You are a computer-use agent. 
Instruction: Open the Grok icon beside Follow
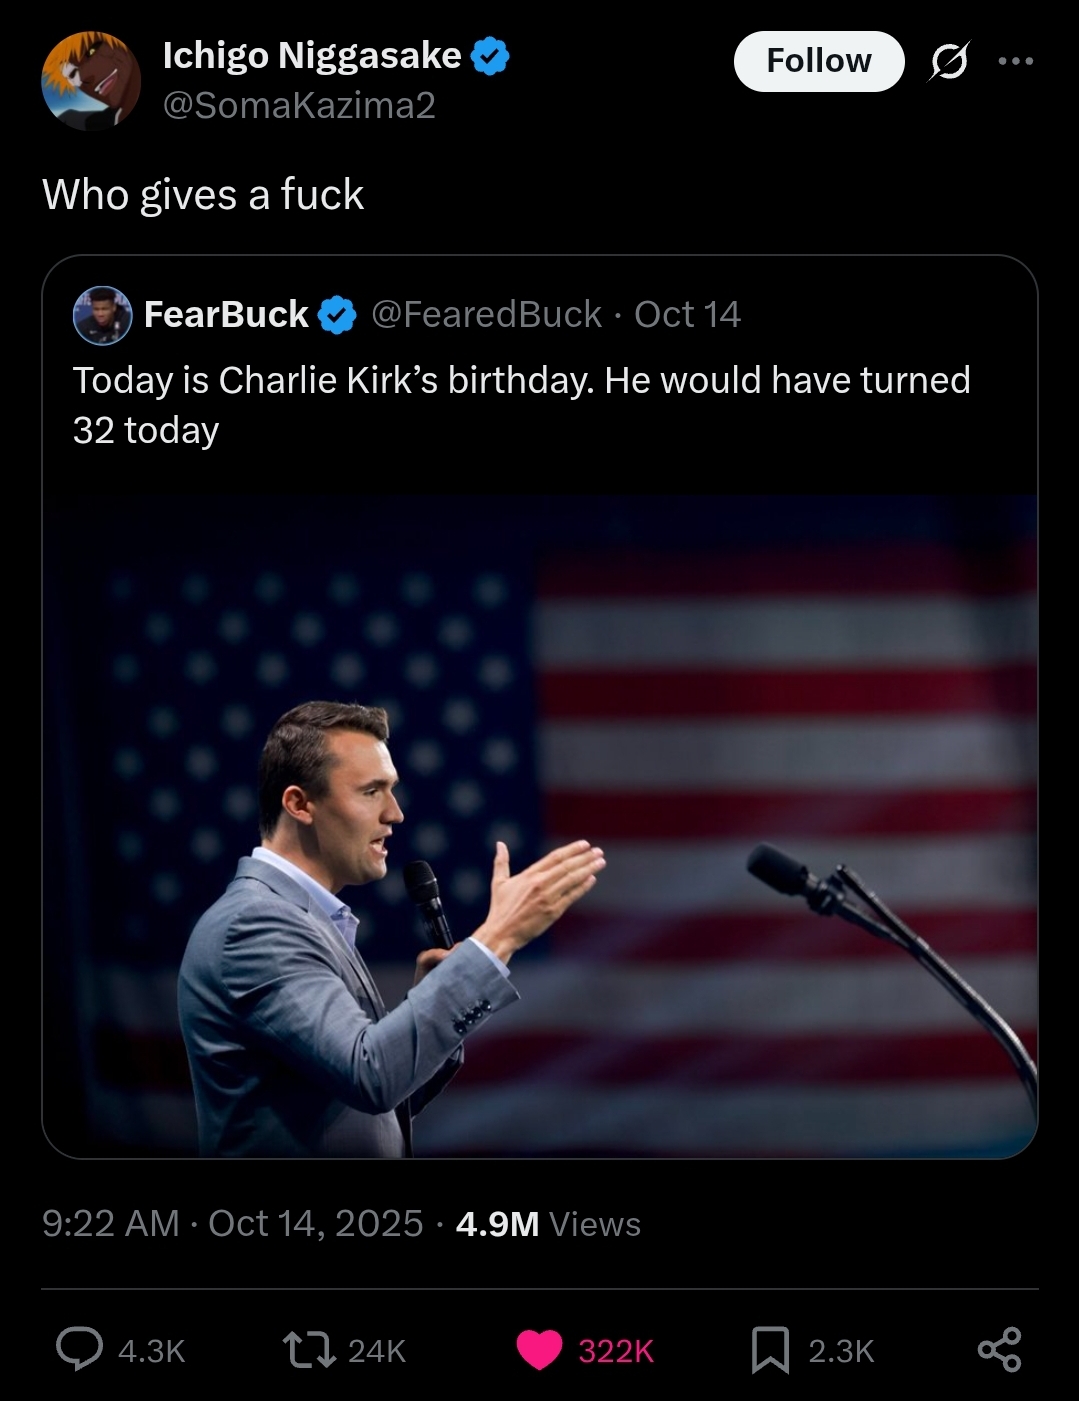948,62
